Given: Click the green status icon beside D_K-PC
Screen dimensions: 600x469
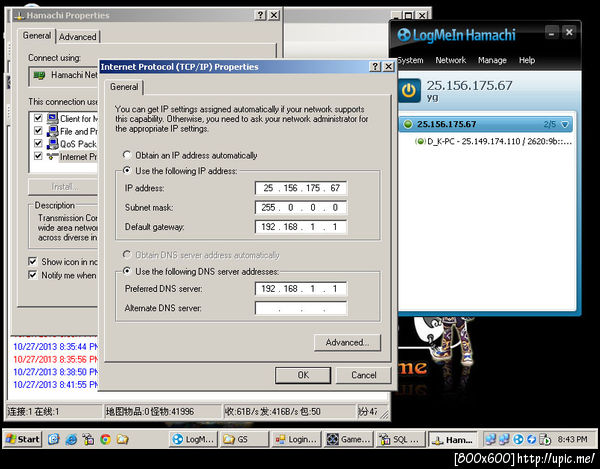Looking at the screenshot, I should click(x=420, y=142).
